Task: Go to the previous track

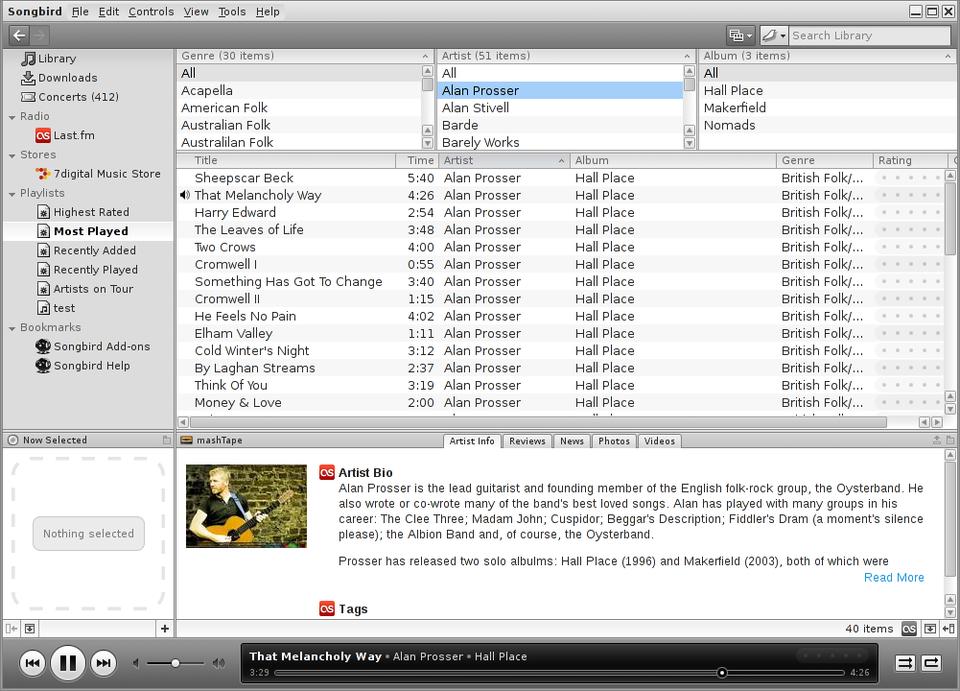Action: tap(32, 662)
